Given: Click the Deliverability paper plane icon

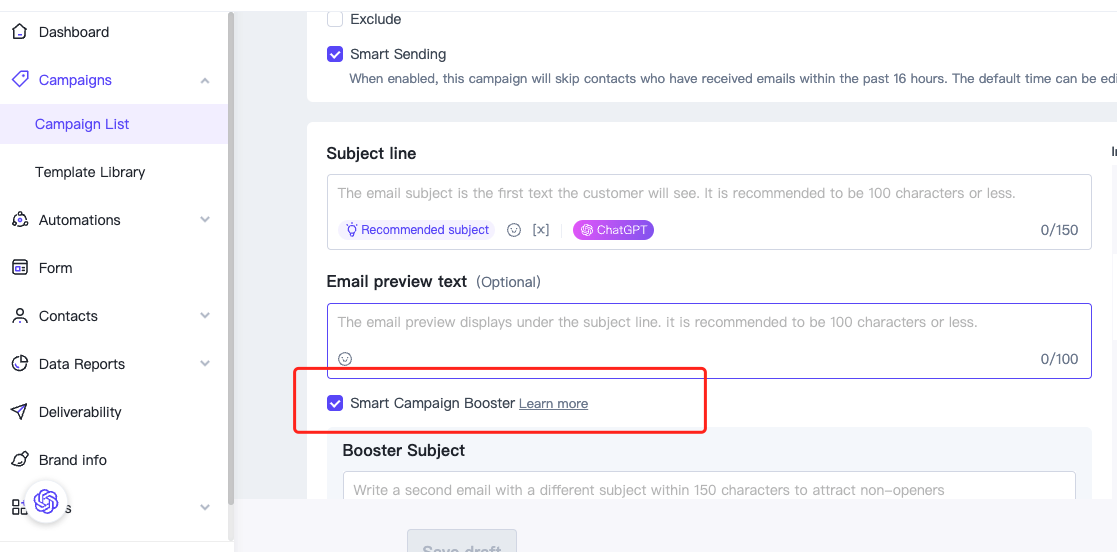Looking at the screenshot, I should [20, 412].
